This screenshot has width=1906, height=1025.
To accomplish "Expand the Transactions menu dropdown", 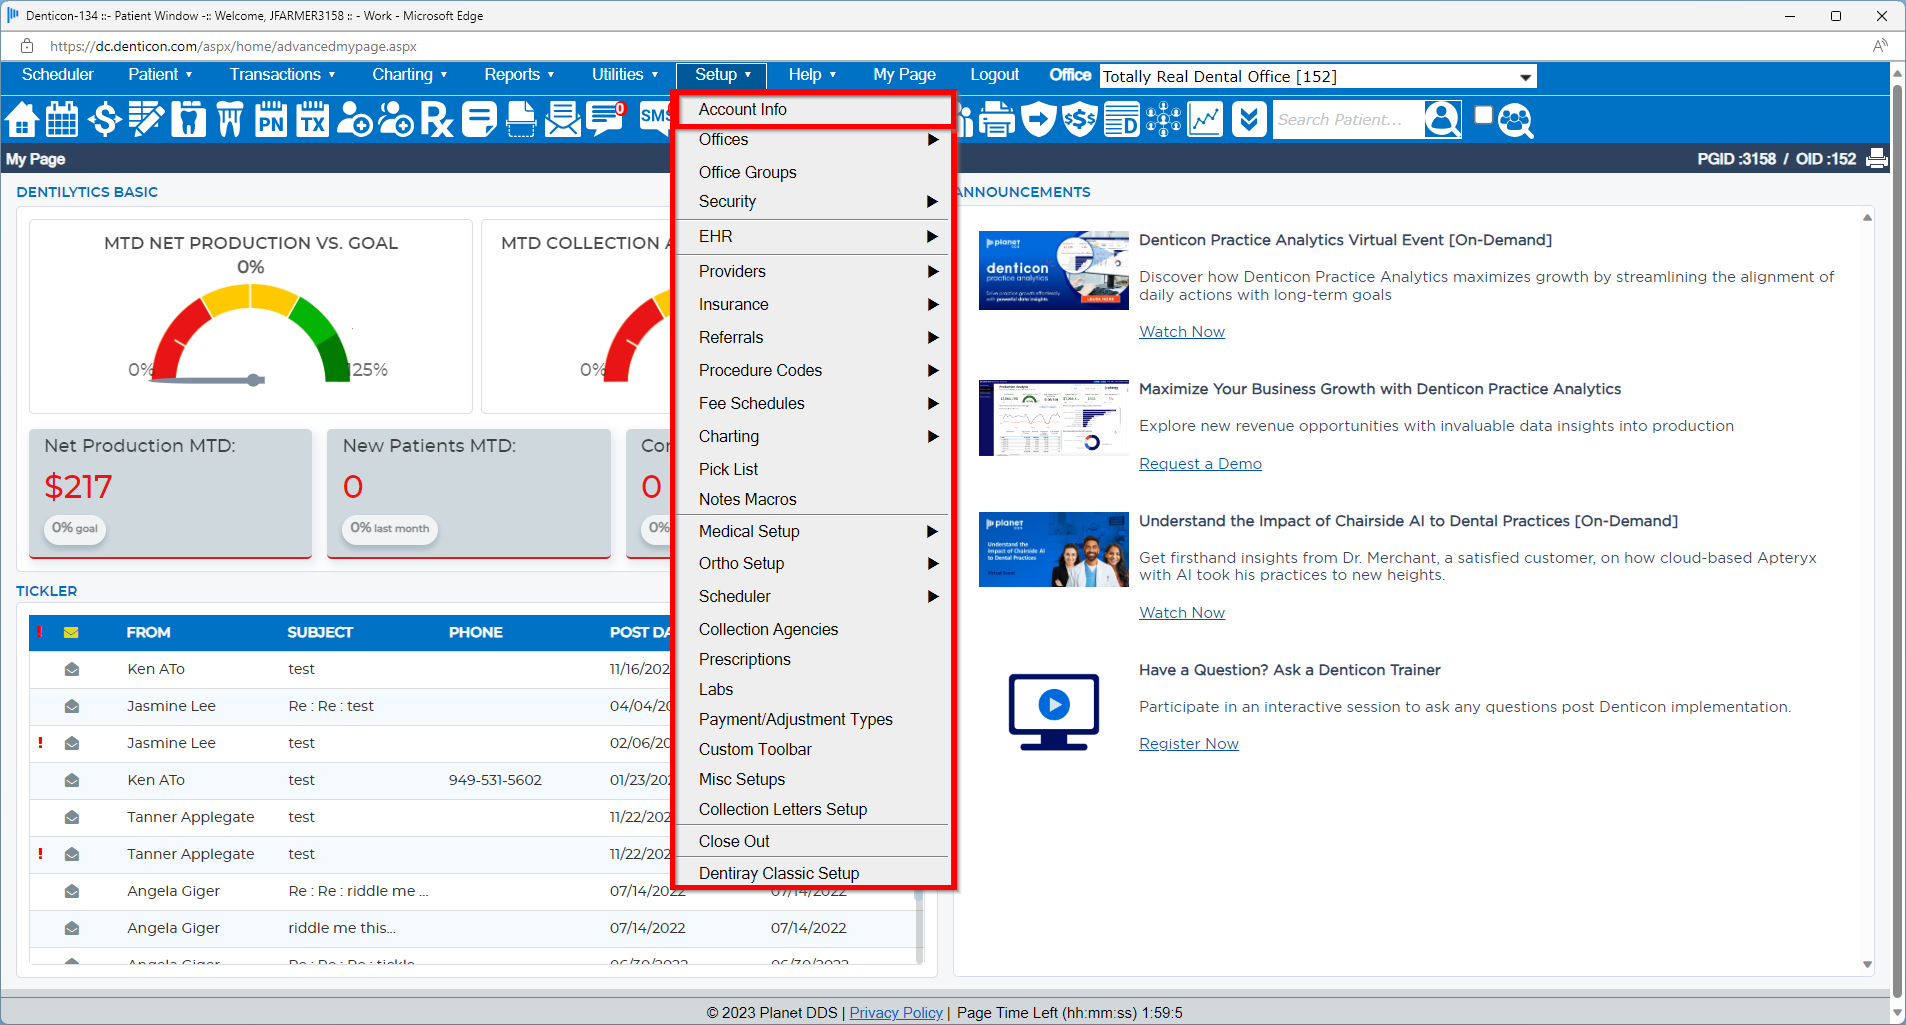I will (x=282, y=74).
